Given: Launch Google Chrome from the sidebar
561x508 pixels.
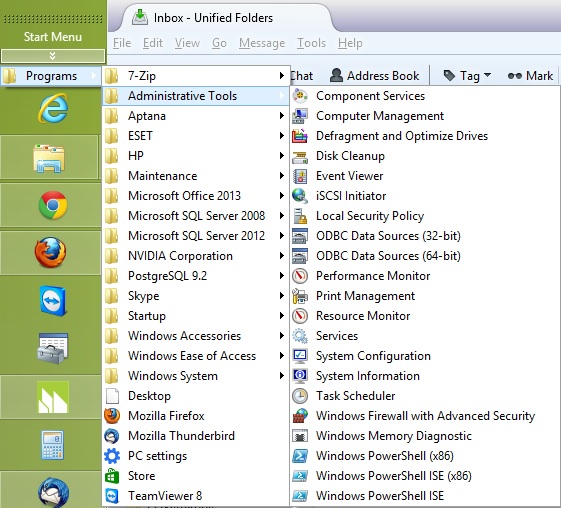Looking at the screenshot, I should 53,205.
